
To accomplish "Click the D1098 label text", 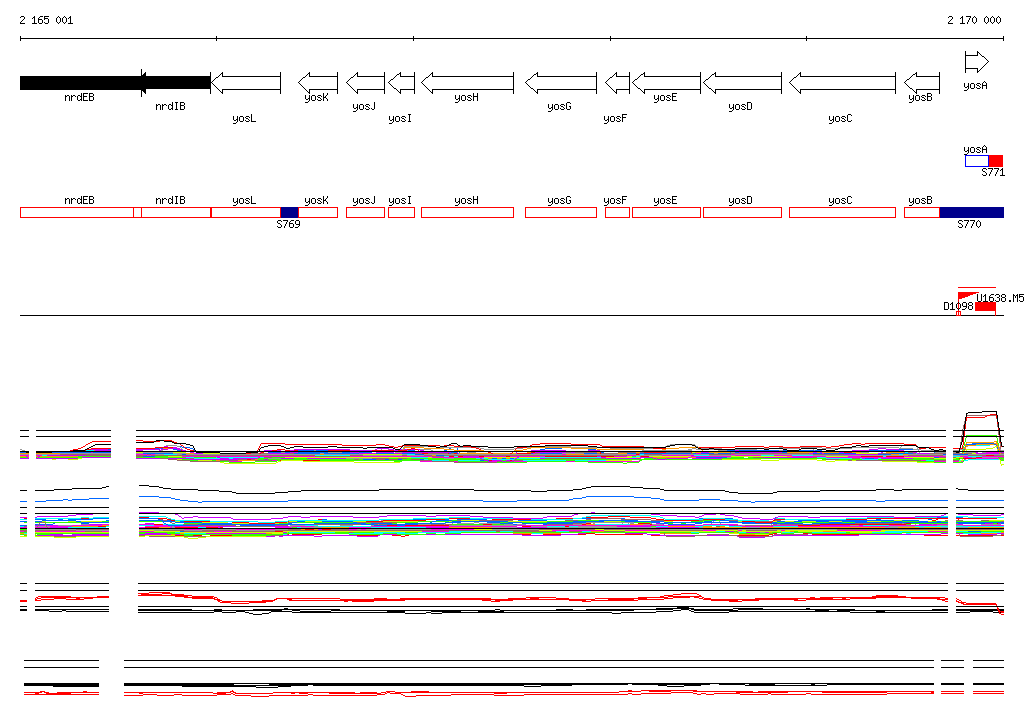I will point(958,306).
